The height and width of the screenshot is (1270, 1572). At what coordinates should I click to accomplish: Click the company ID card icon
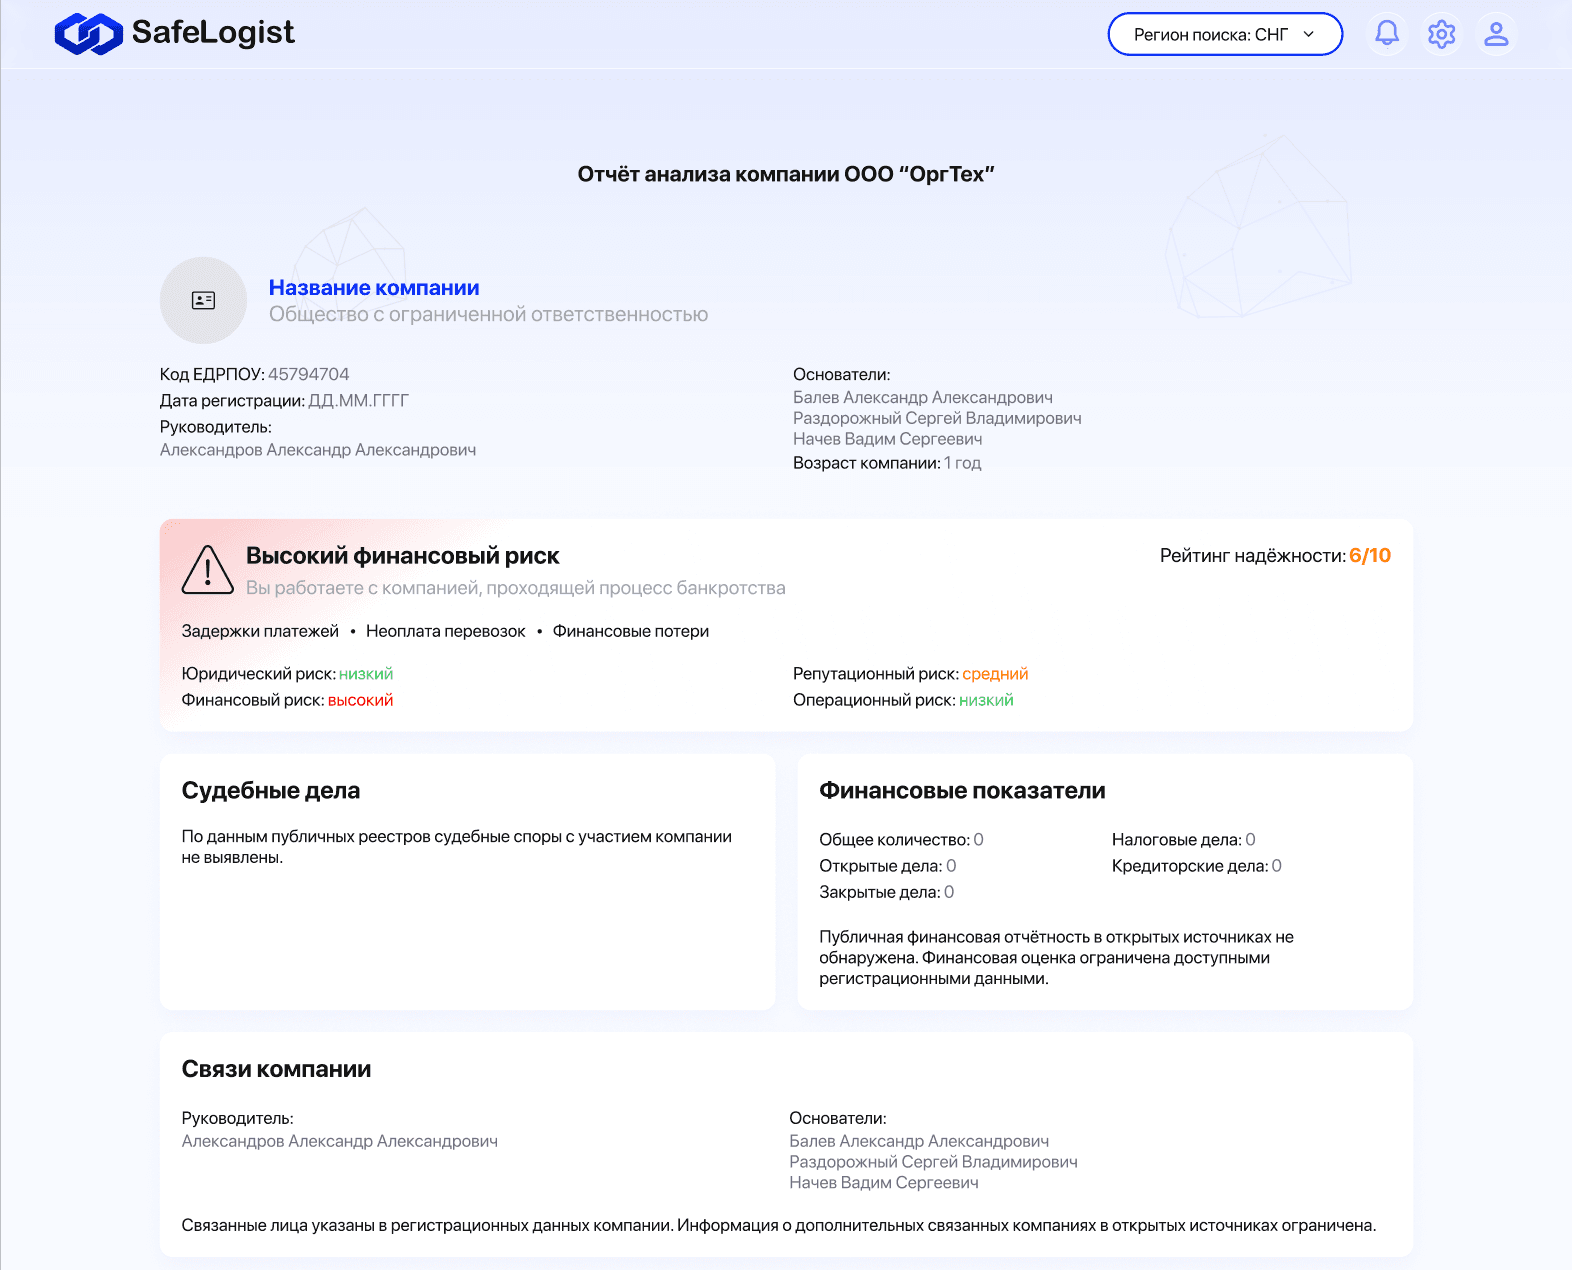click(x=203, y=300)
